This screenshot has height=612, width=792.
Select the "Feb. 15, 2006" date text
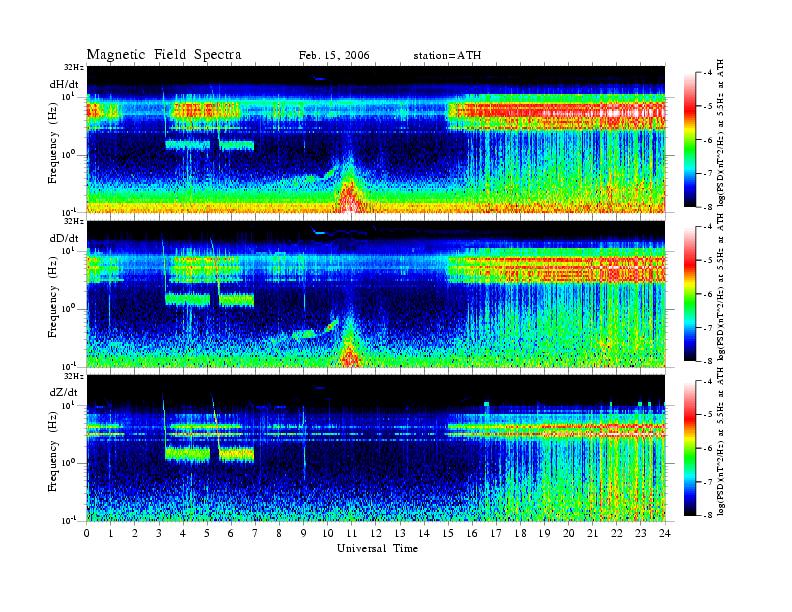click(334, 56)
